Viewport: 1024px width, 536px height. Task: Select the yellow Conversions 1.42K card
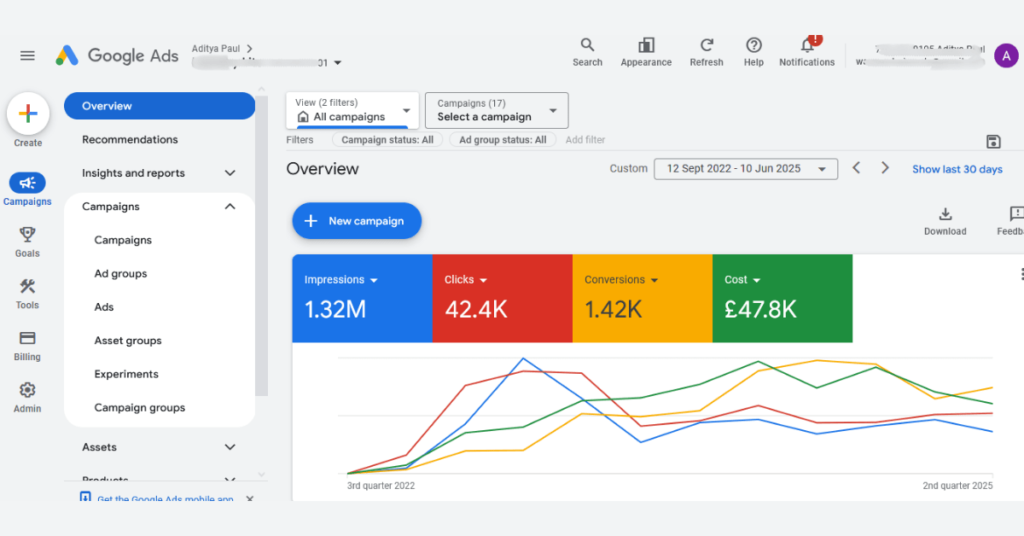click(x=642, y=298)
